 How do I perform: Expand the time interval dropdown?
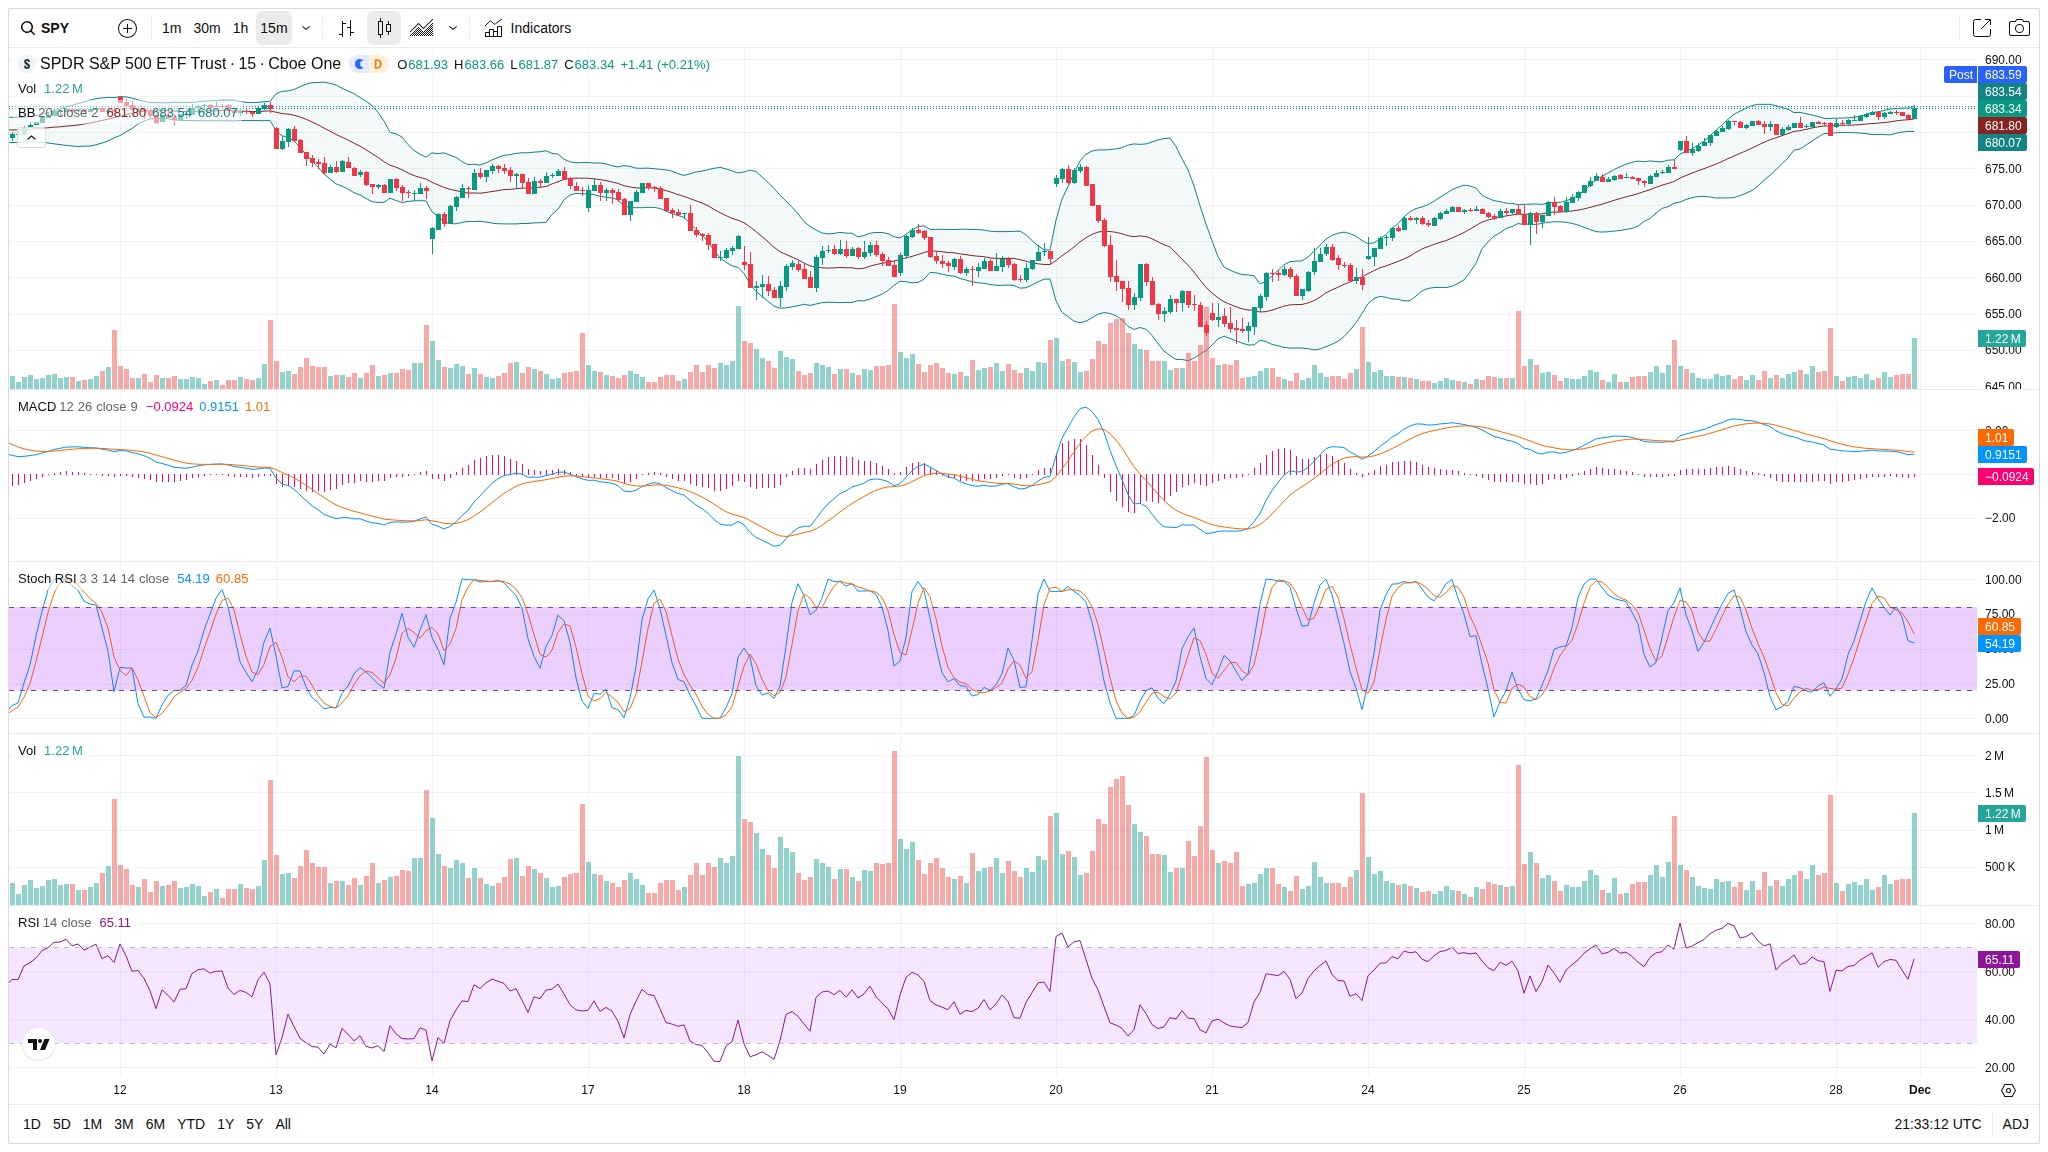click(306, 28)
